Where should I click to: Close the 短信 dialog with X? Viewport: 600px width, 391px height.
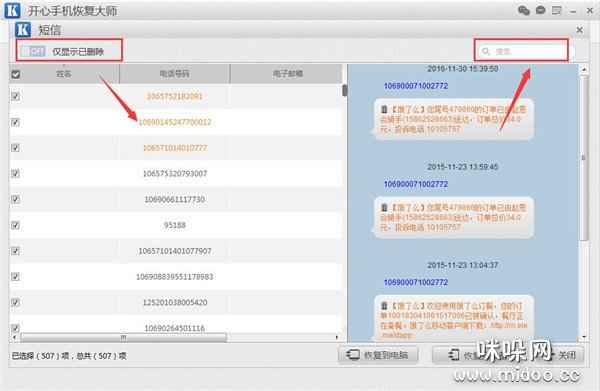[x=579, y=30]
